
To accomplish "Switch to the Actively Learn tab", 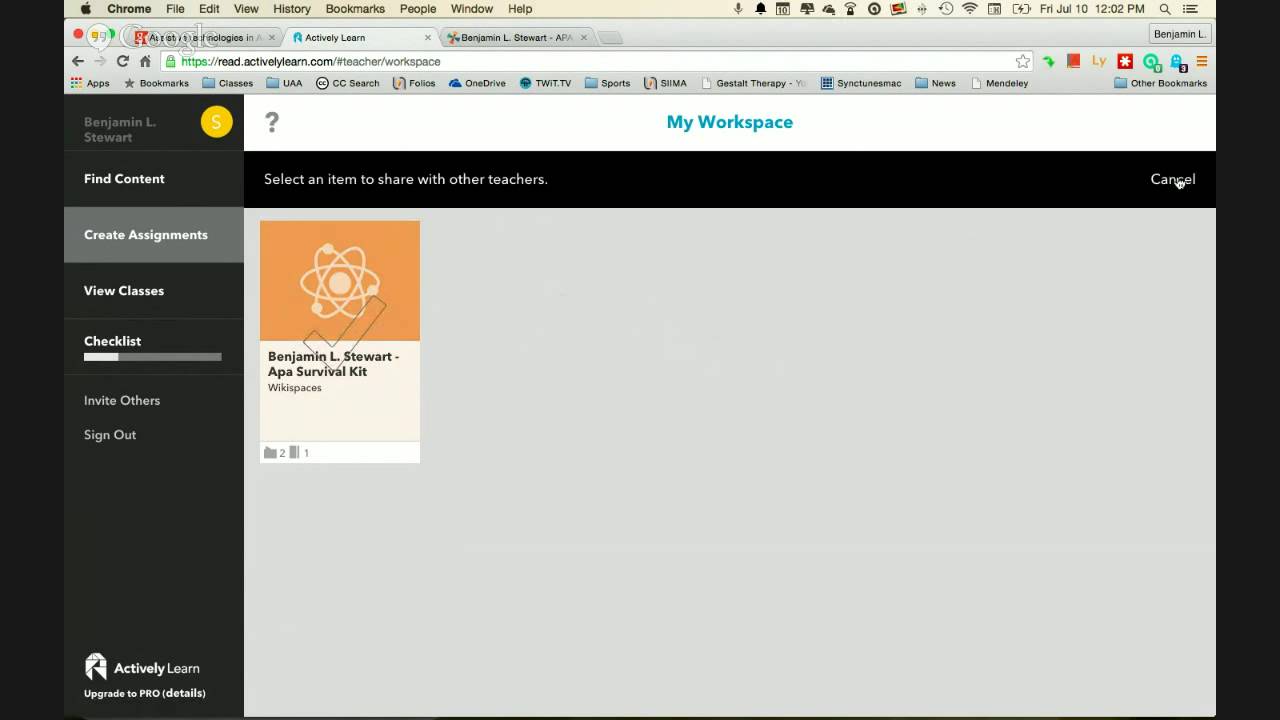I will (360, 37).
